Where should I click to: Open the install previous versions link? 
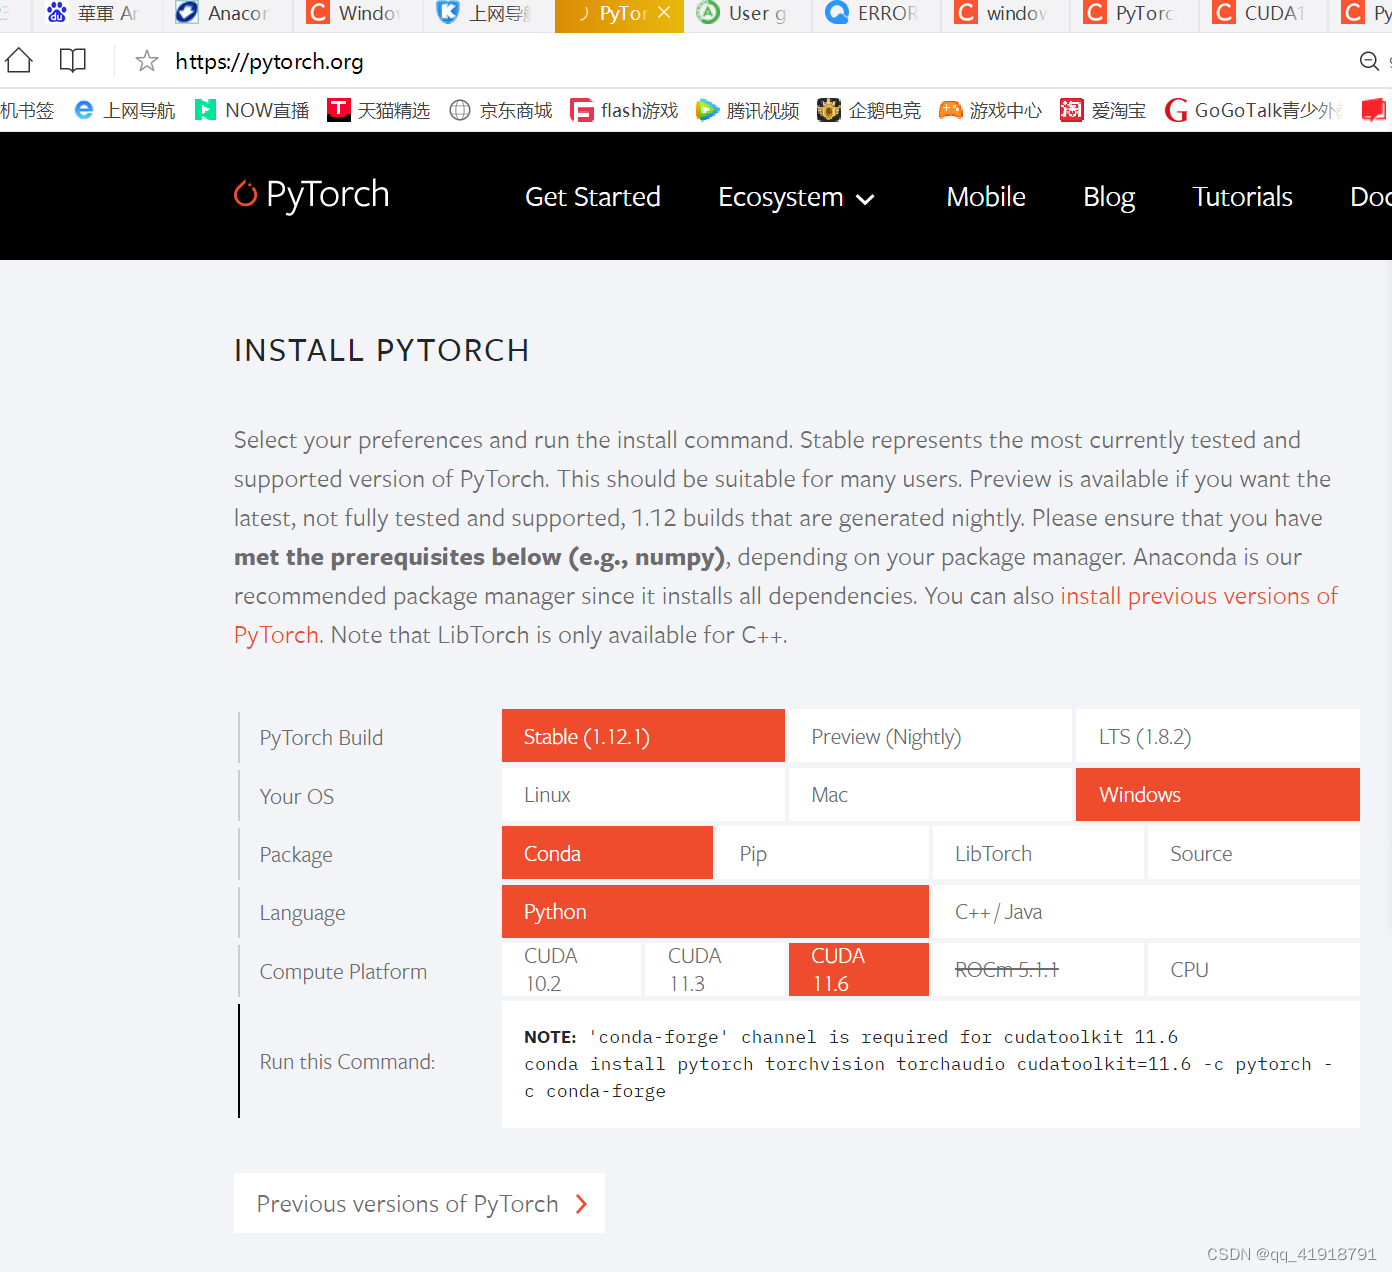1199,596
